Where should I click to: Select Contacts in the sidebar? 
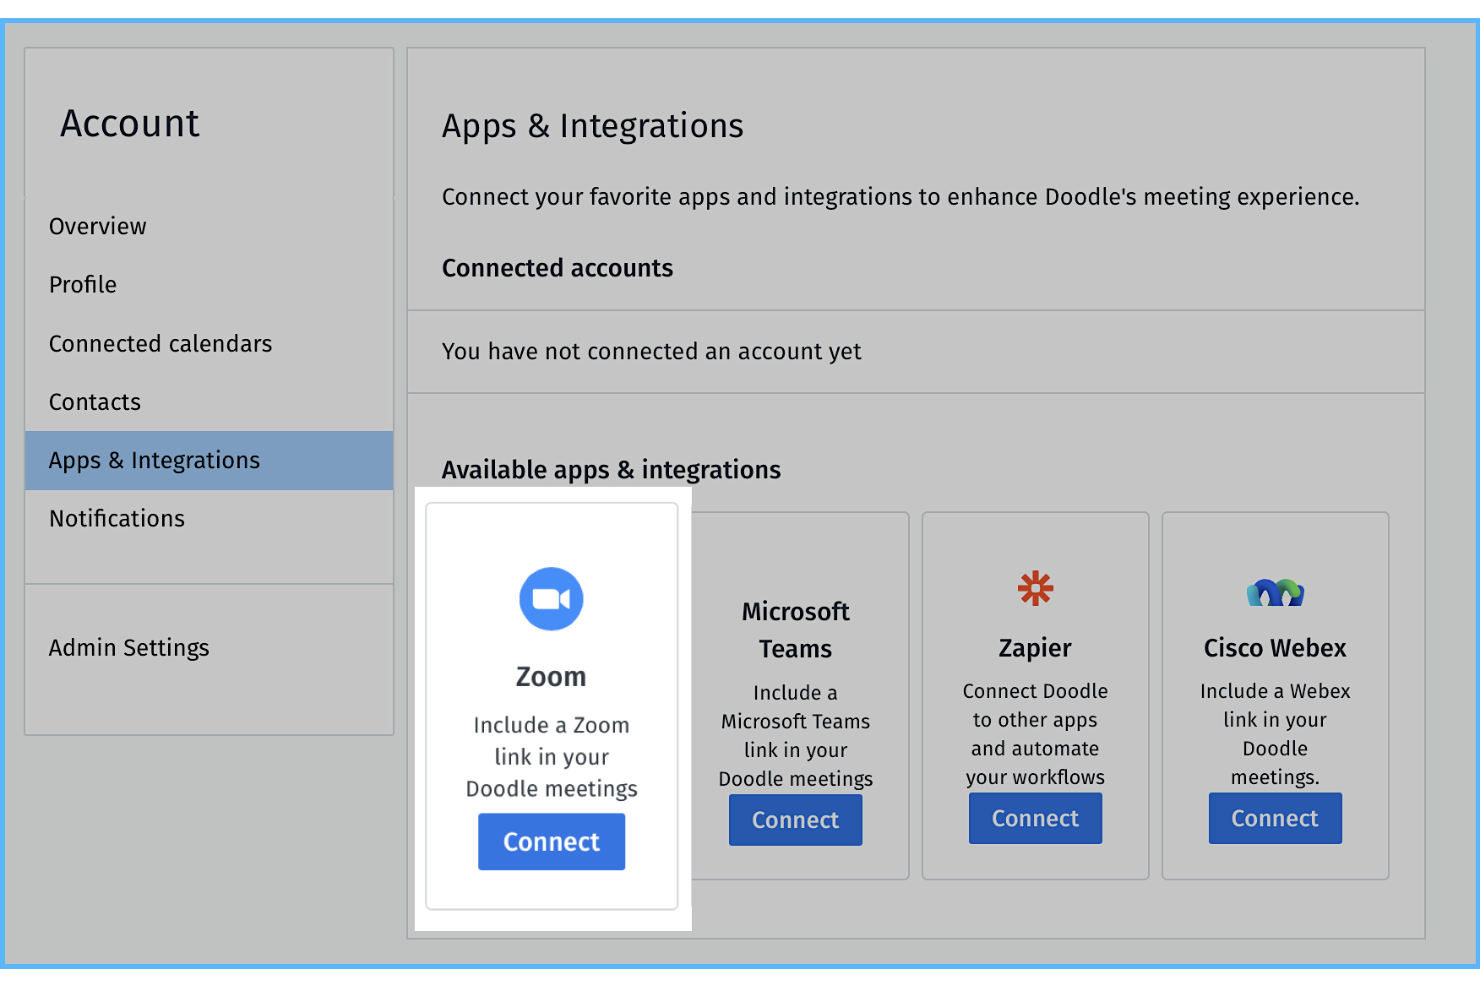click(x=95, y=402)
